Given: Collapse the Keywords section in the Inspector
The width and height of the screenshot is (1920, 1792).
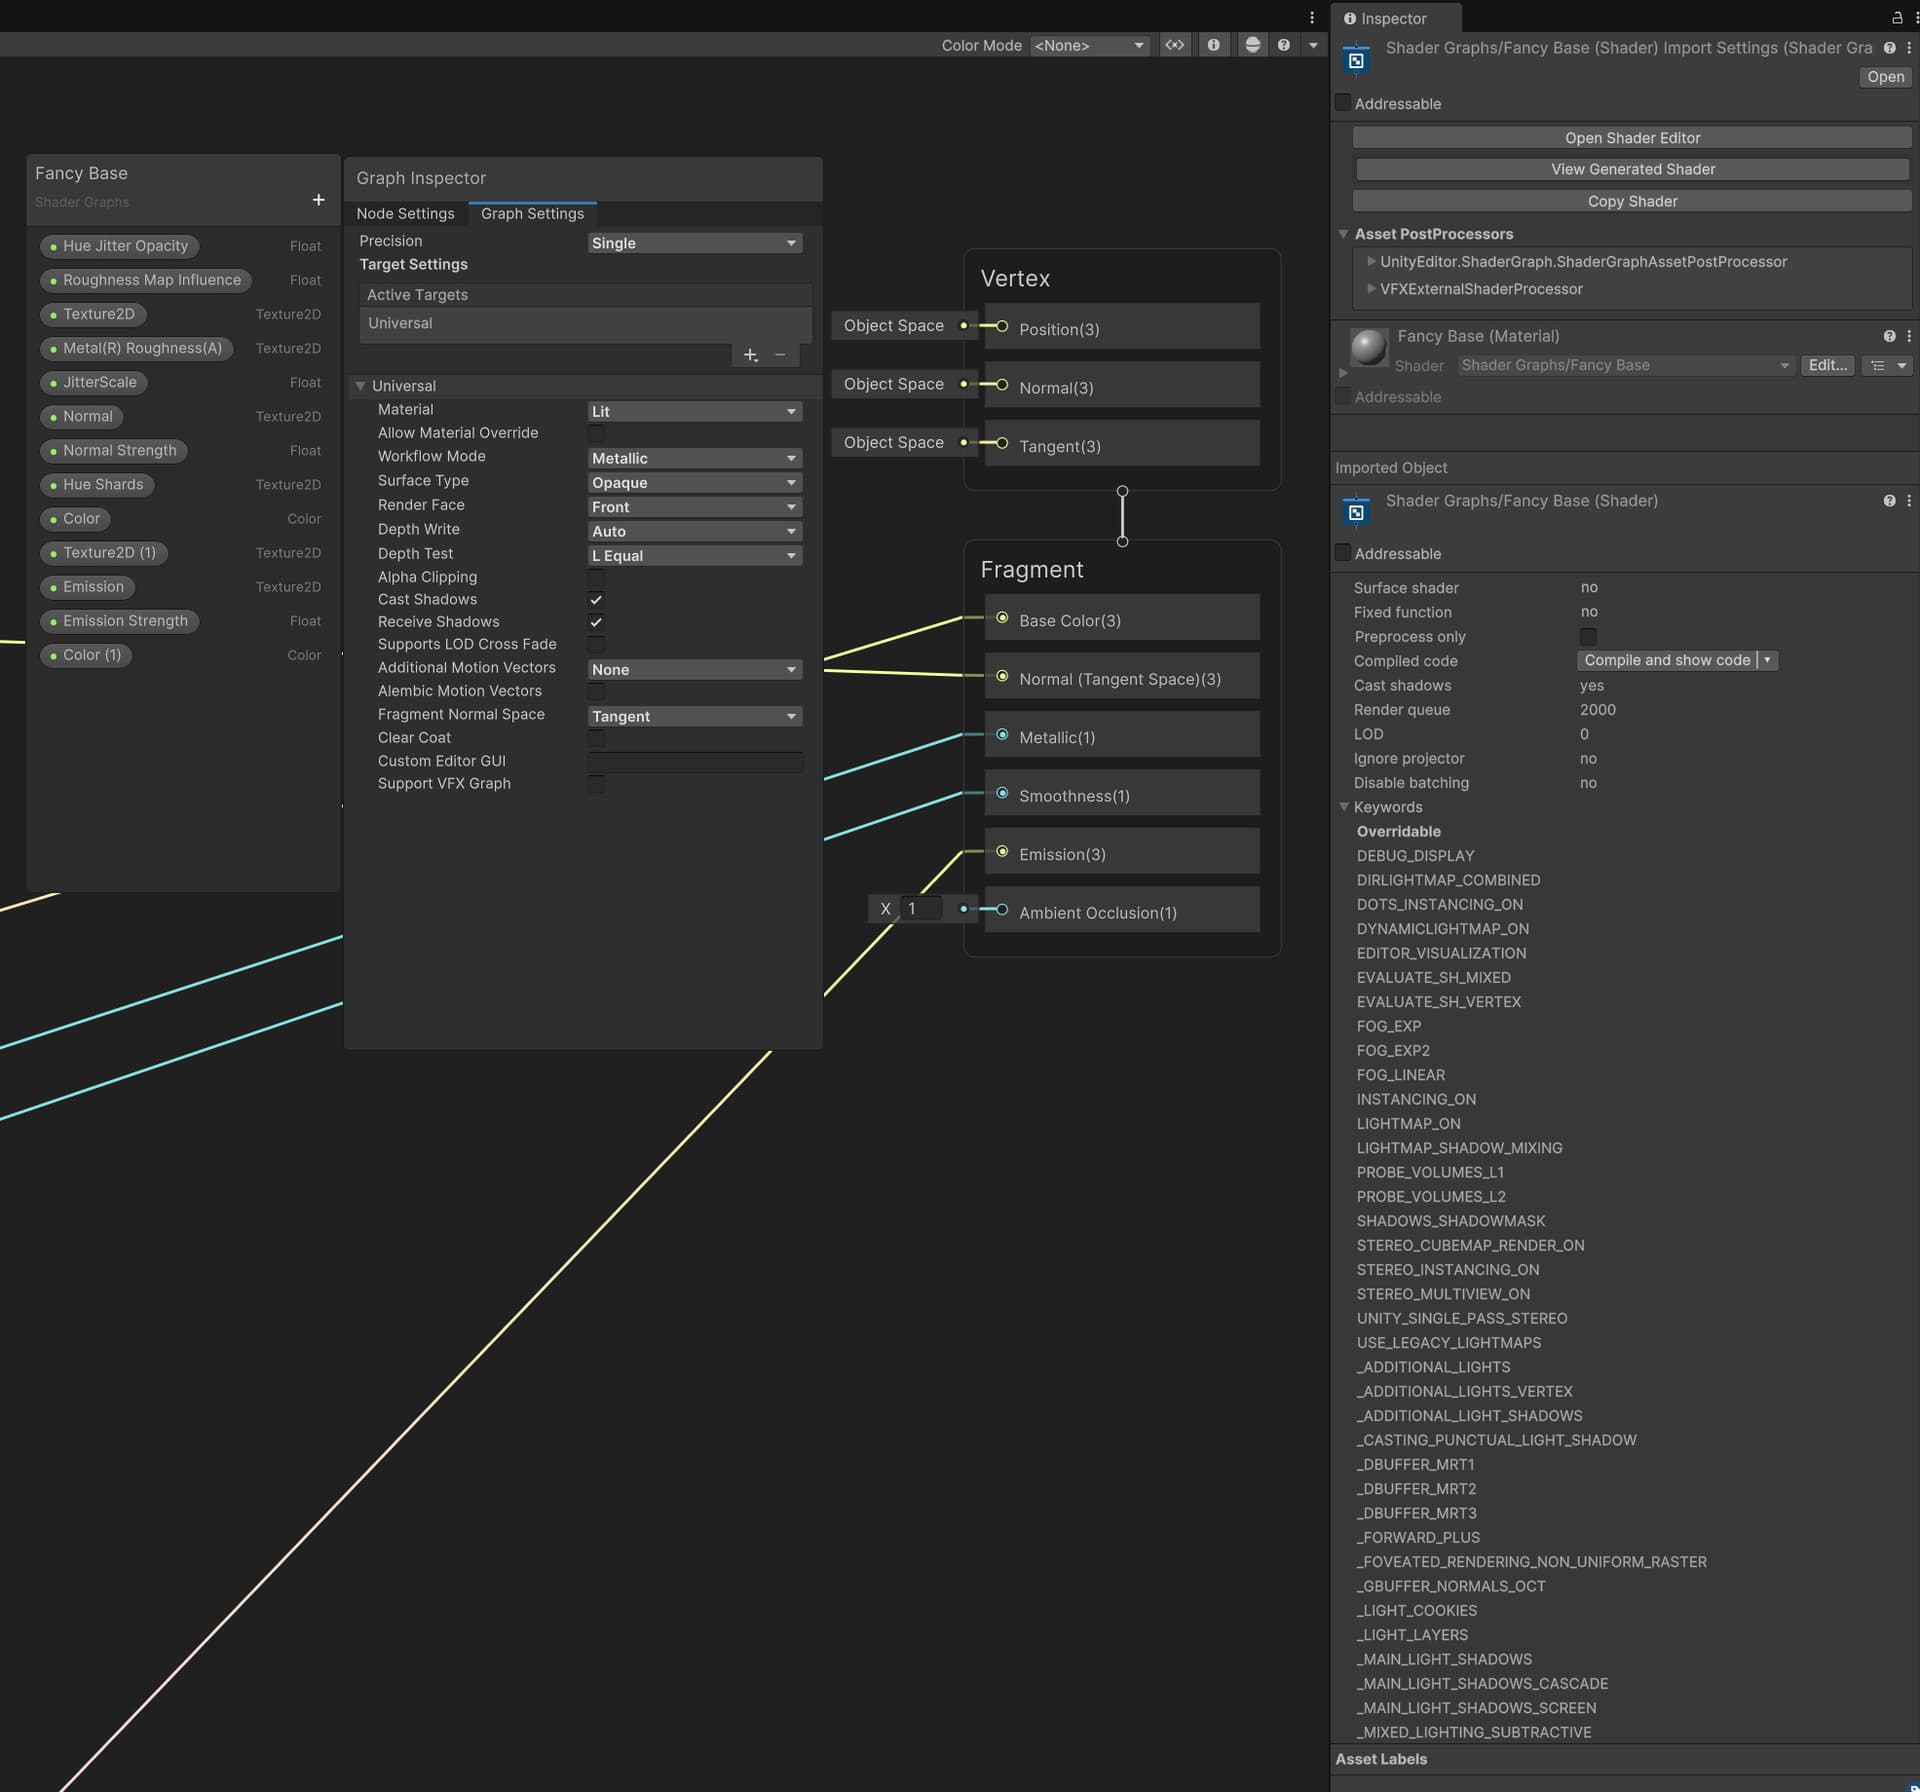Looking at the screenshot, I should [x=1344, y=807].
